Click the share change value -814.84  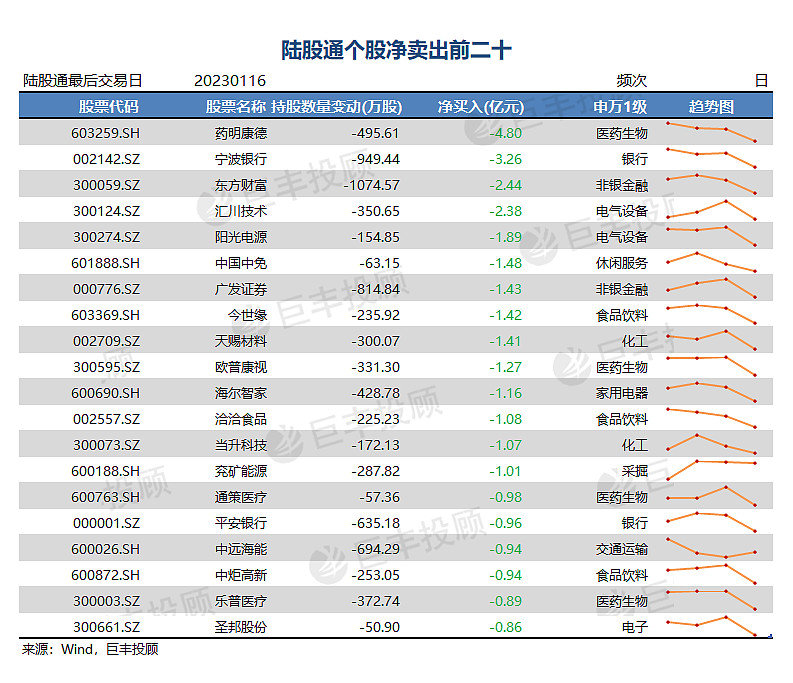[376, 289]
